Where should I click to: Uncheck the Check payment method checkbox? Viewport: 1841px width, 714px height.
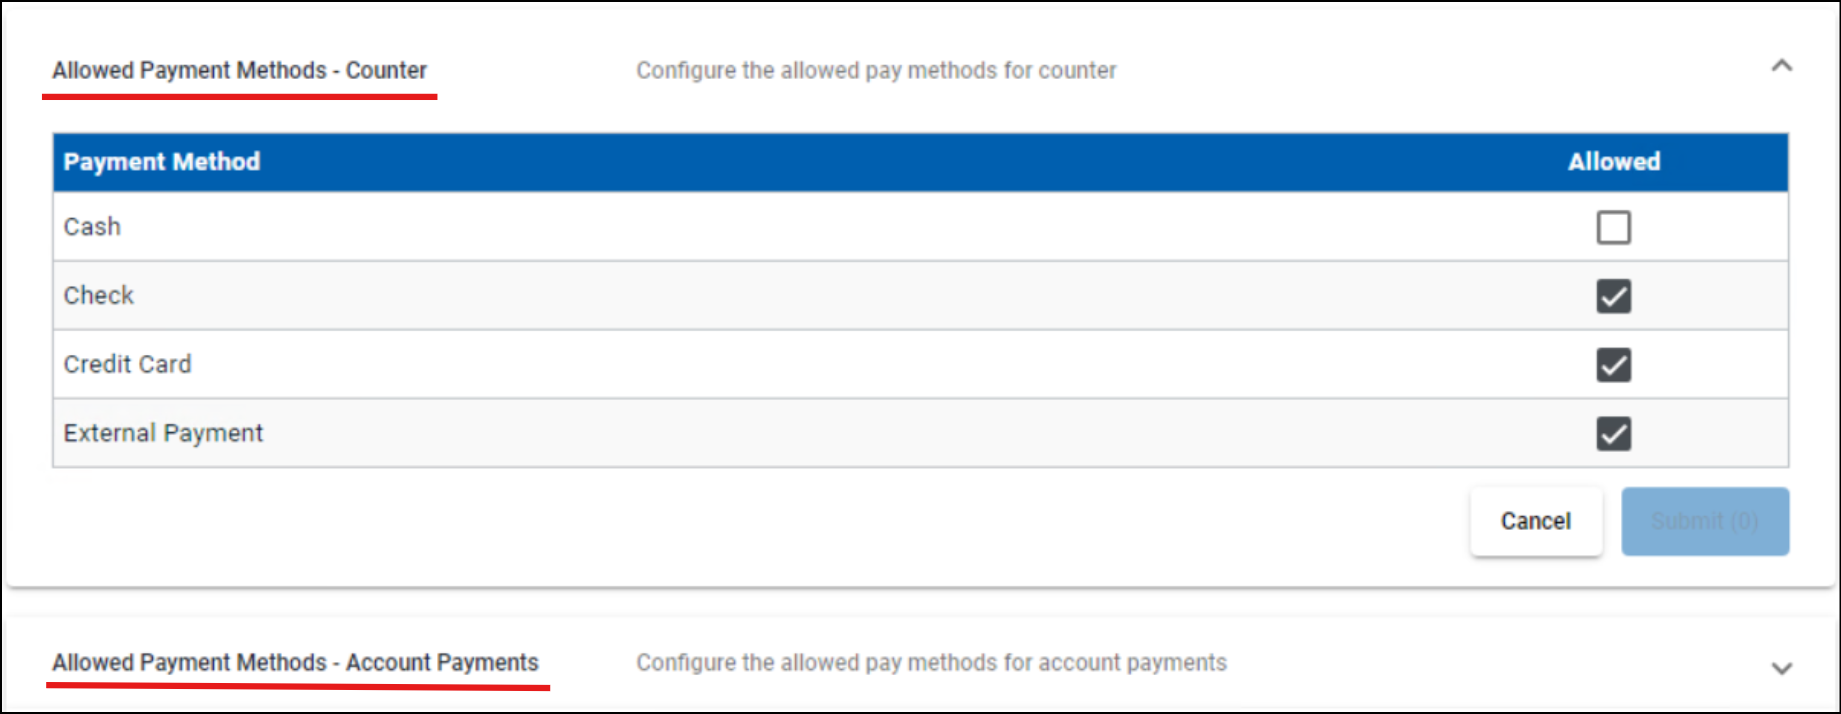point(1613,296)
